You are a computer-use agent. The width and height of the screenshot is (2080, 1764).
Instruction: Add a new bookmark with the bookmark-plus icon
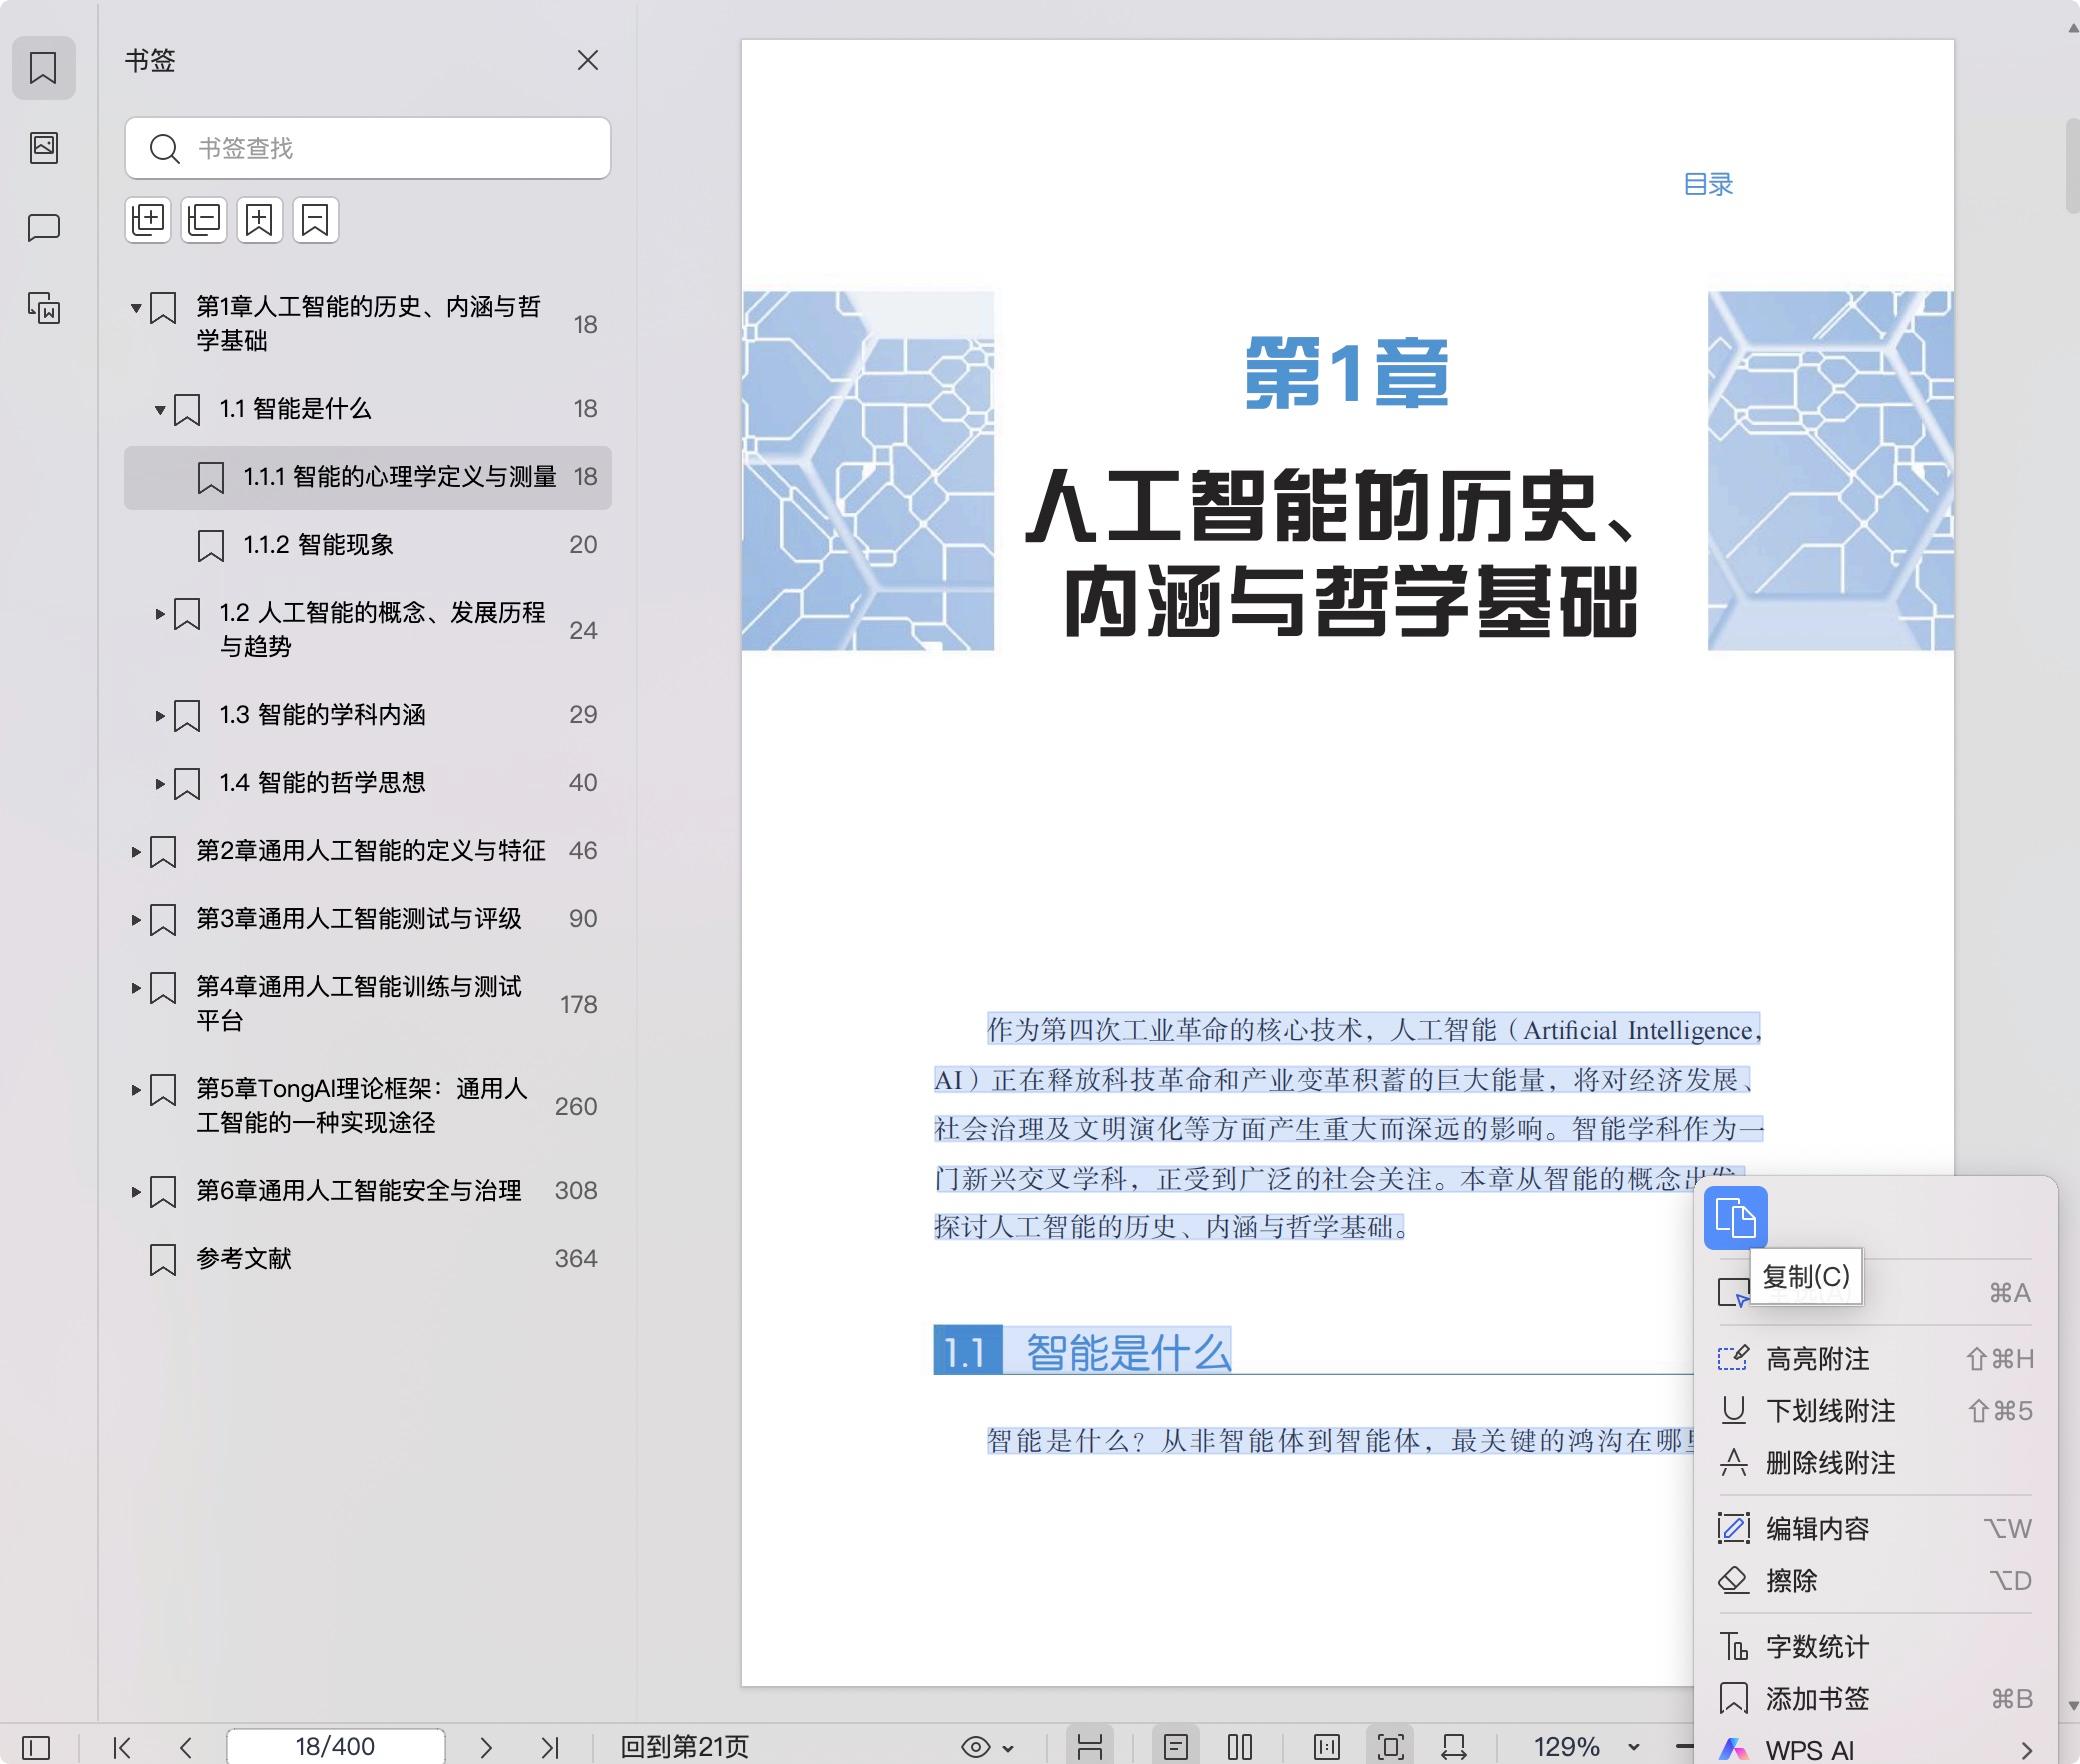(259, 220)
